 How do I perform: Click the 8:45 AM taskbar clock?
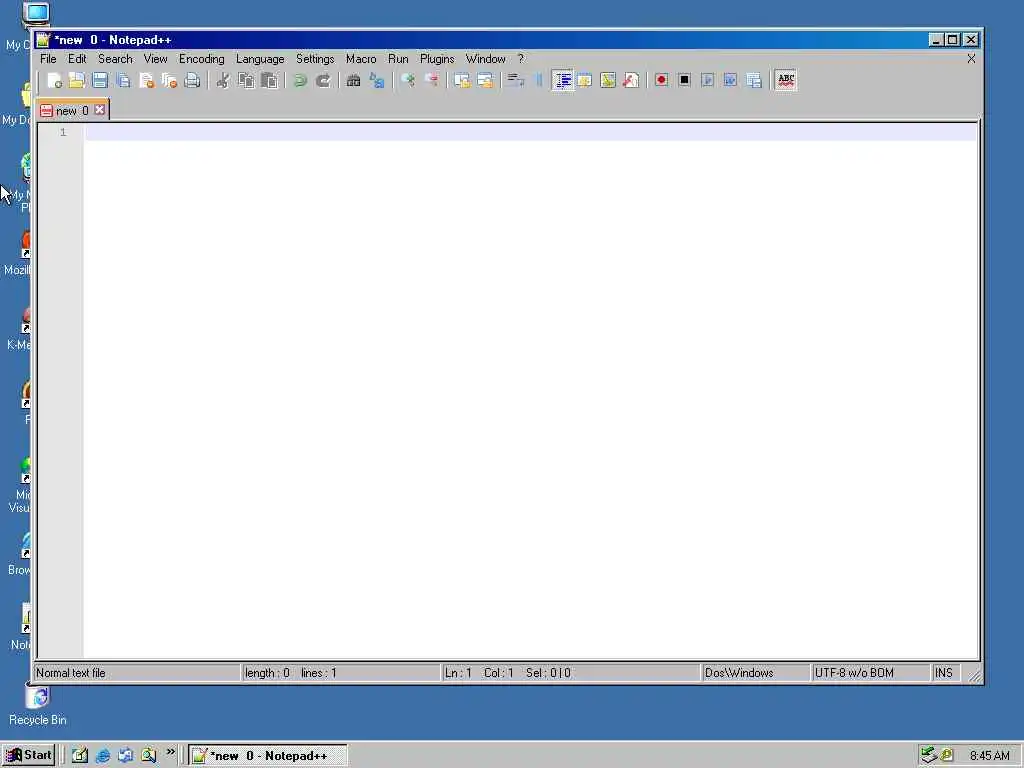pos(989,756)
